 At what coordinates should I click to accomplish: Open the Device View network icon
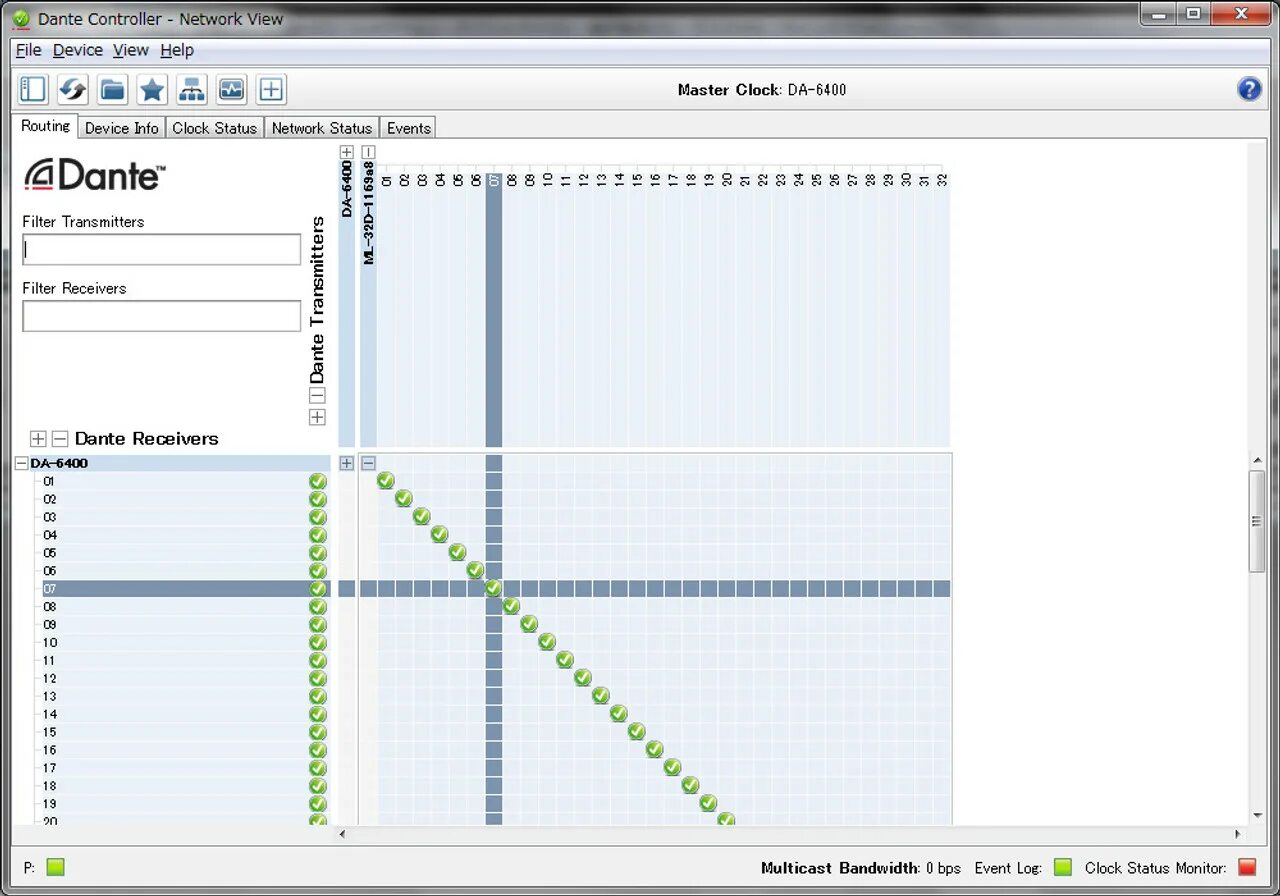coord(192,89)
